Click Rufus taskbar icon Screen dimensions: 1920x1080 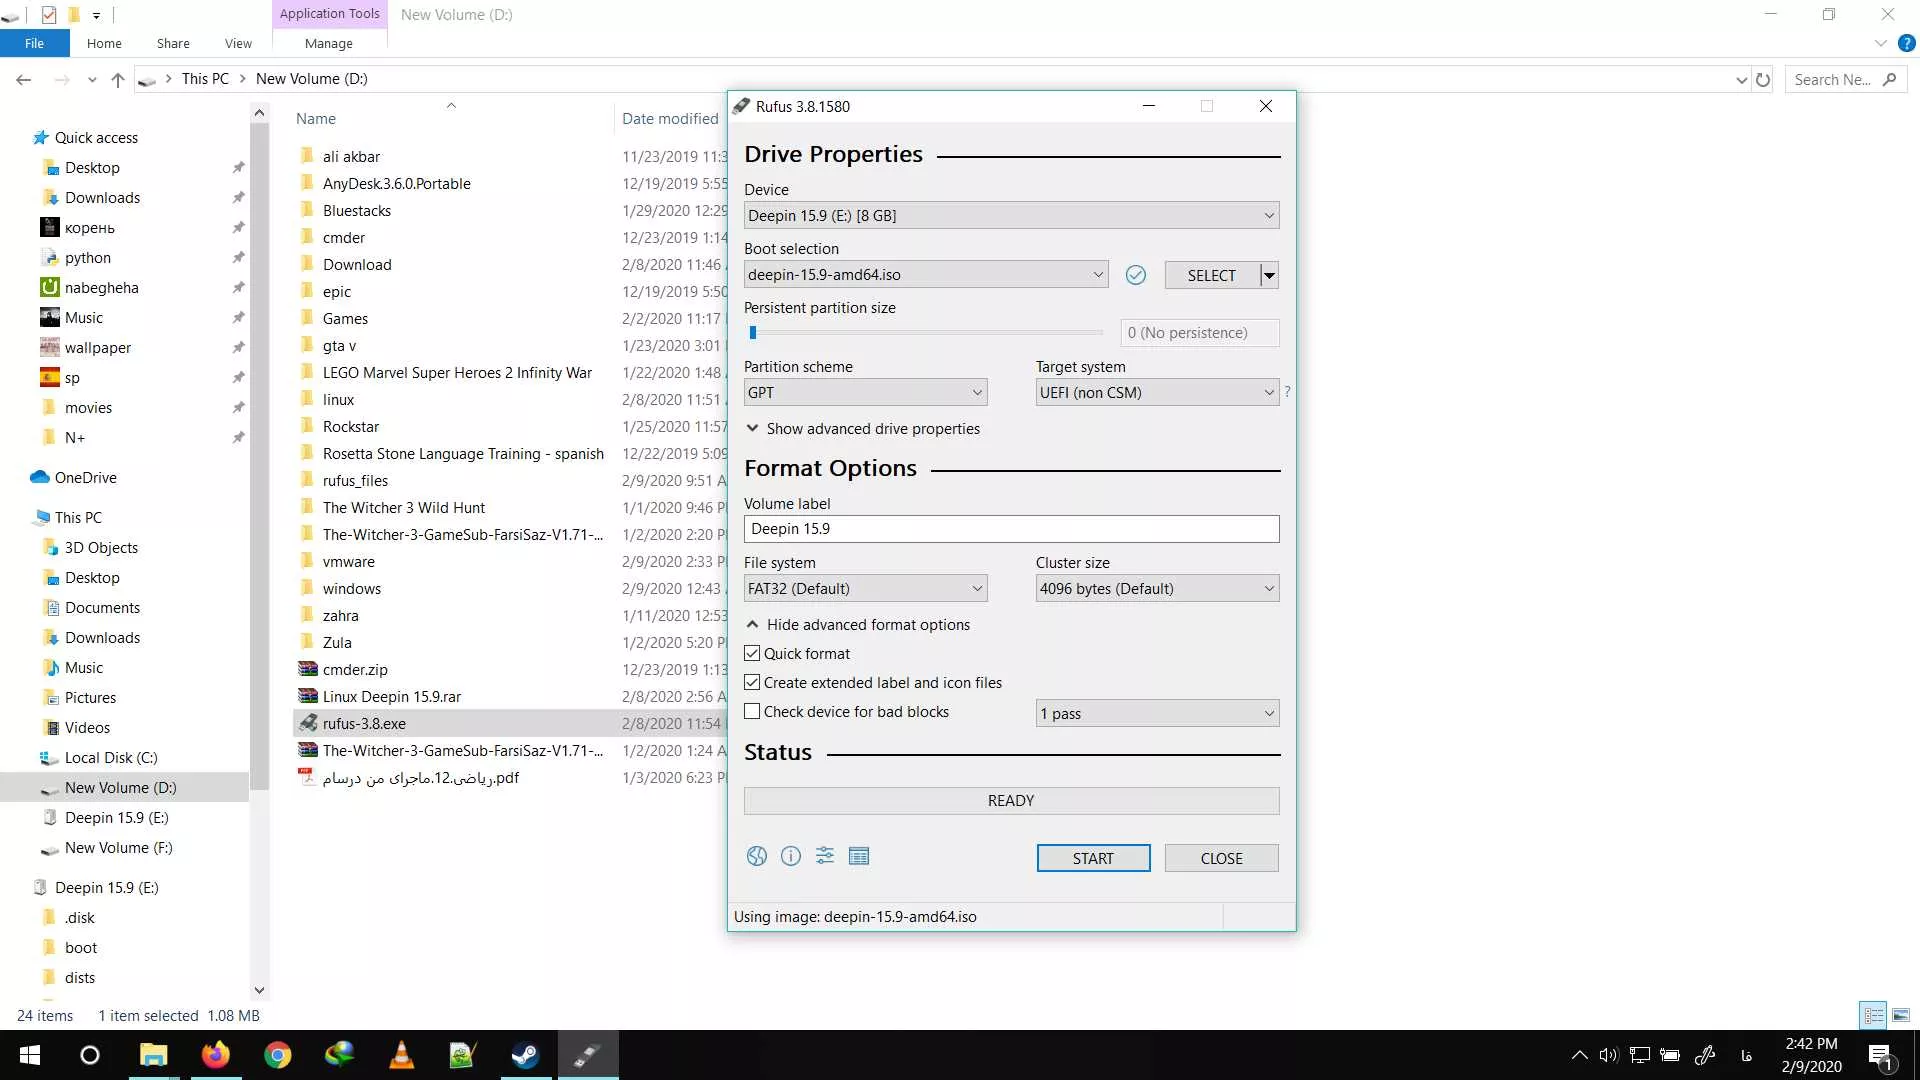[x=587, y=1055]
